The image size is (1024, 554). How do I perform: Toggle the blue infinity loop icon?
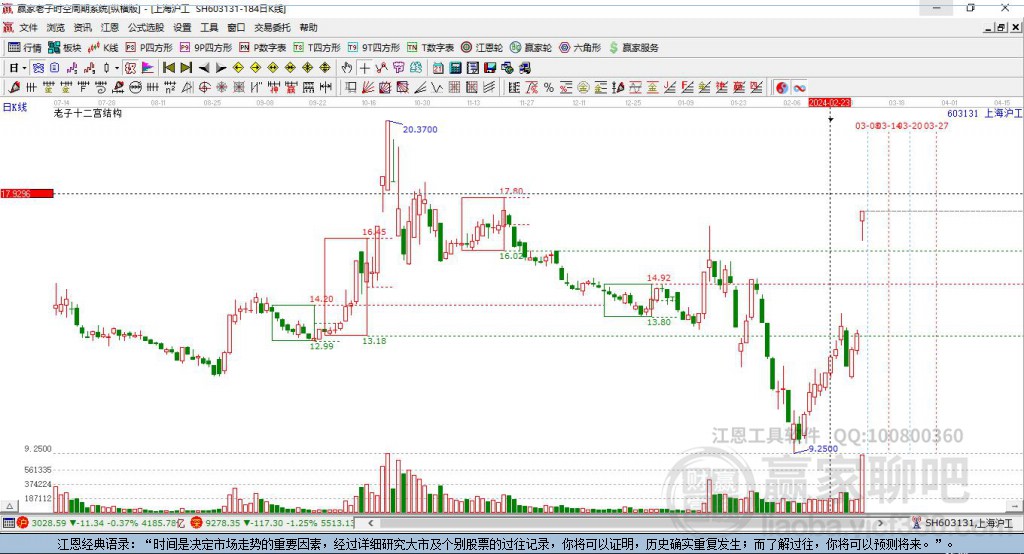(x=799, y=88)
